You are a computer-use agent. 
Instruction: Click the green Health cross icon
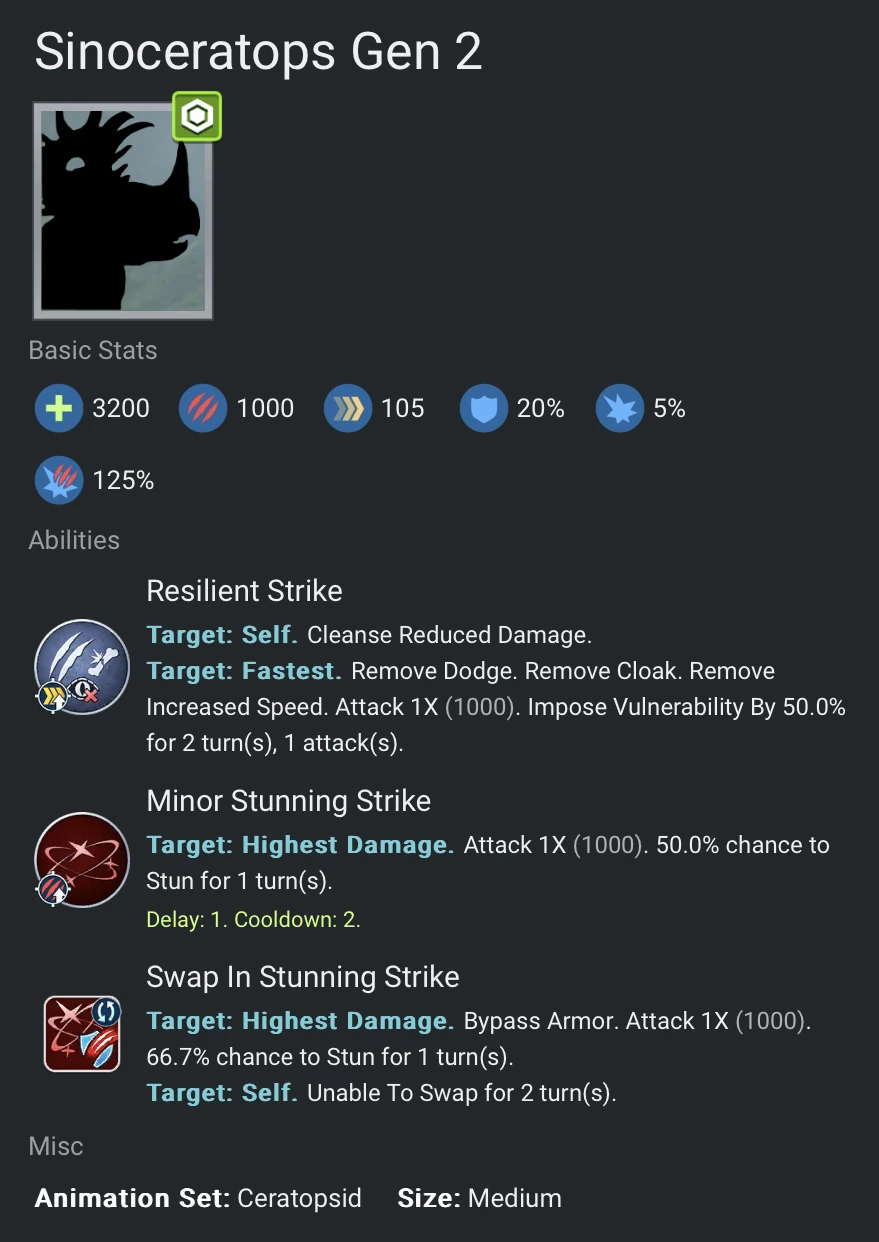[x=59, y=408]
